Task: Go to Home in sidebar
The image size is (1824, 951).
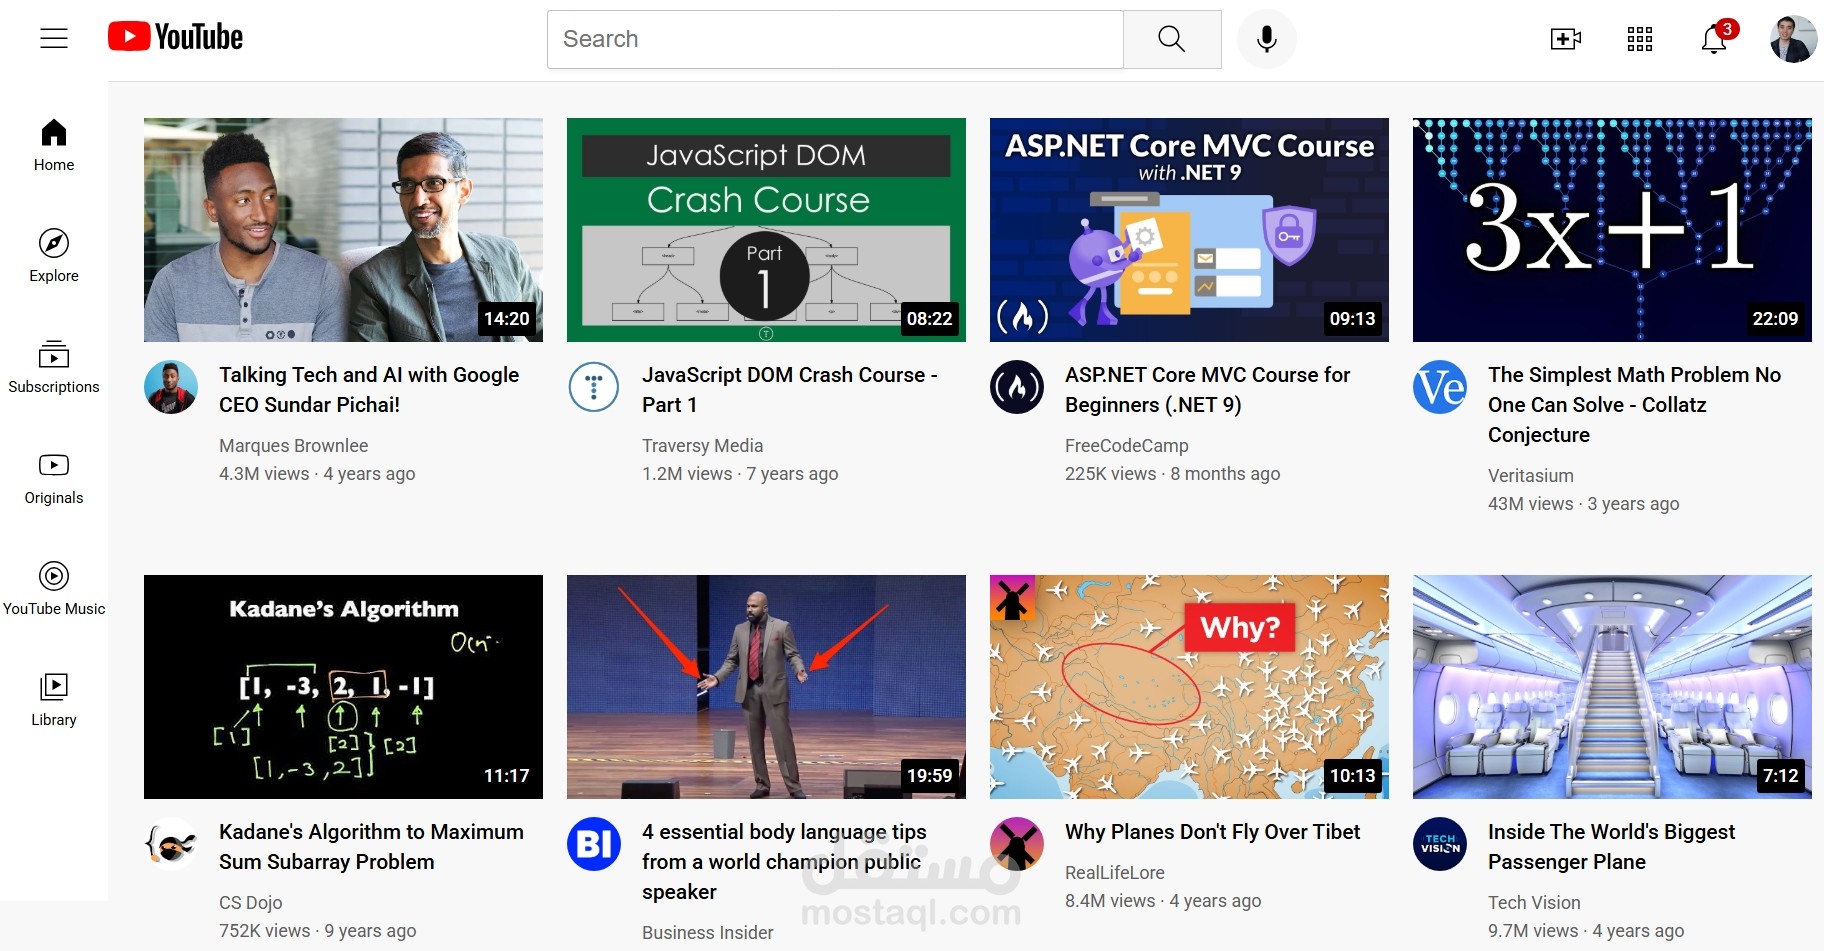Action: (x=54, y=146)
